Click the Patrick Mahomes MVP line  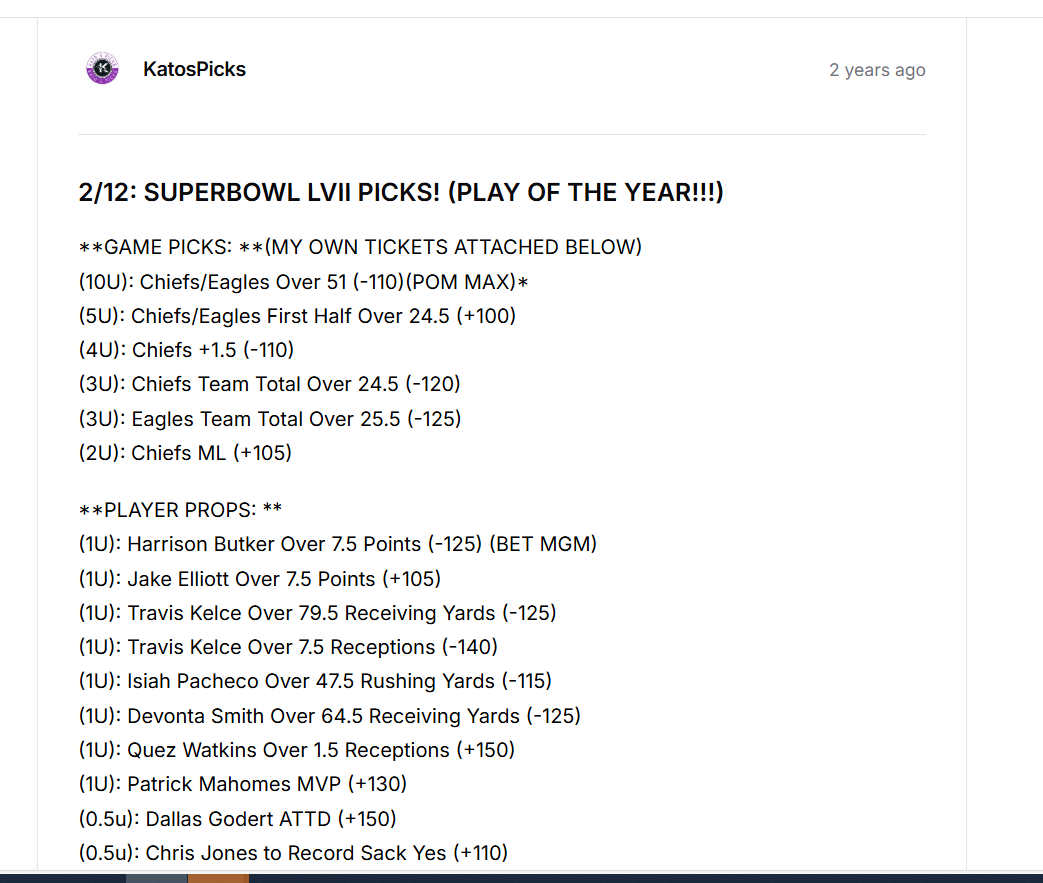click(243, 784)
